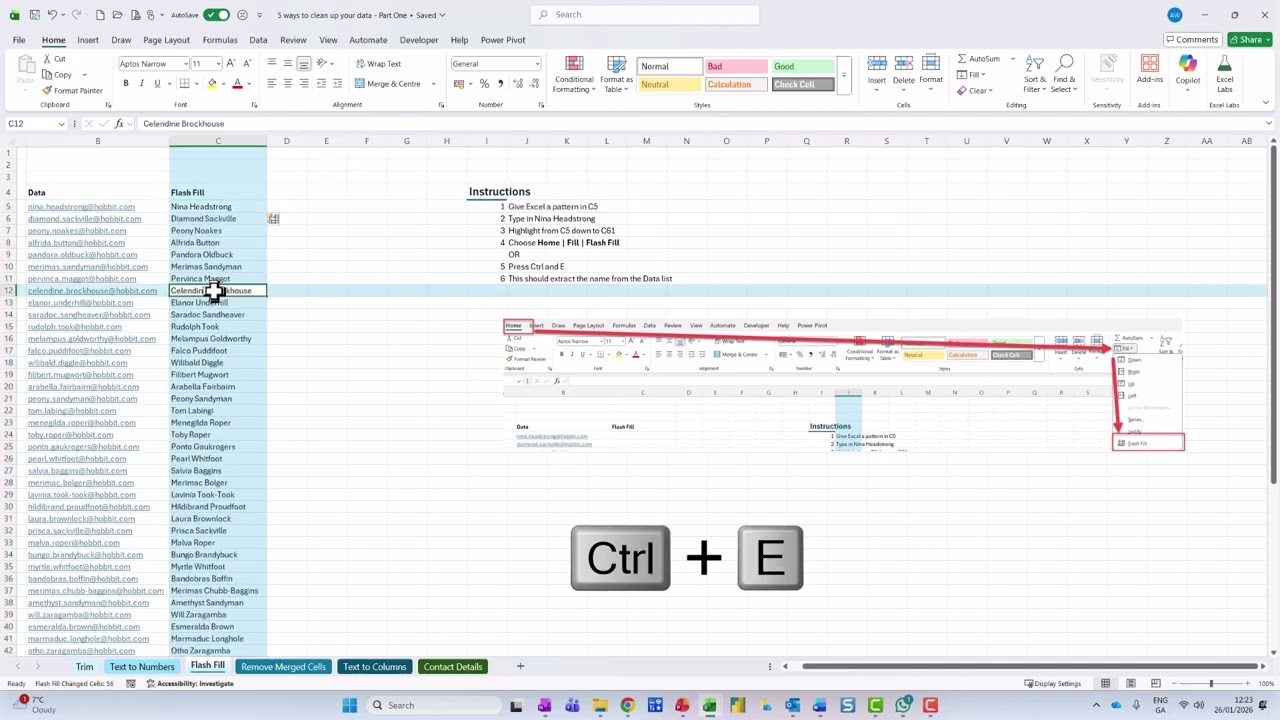This screenshot has height=720, width=1280.
Task: Switch to the Data ribbon tab
Action: click(x=258, y=40)
